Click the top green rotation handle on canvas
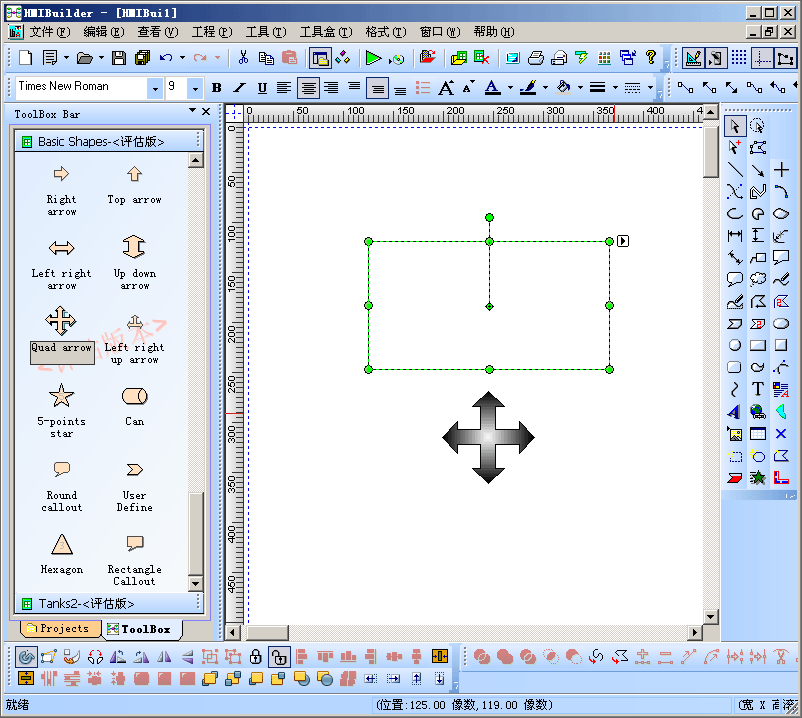This screenshot has width=802, height=718. pyautogui.click(x=489, y=217)
